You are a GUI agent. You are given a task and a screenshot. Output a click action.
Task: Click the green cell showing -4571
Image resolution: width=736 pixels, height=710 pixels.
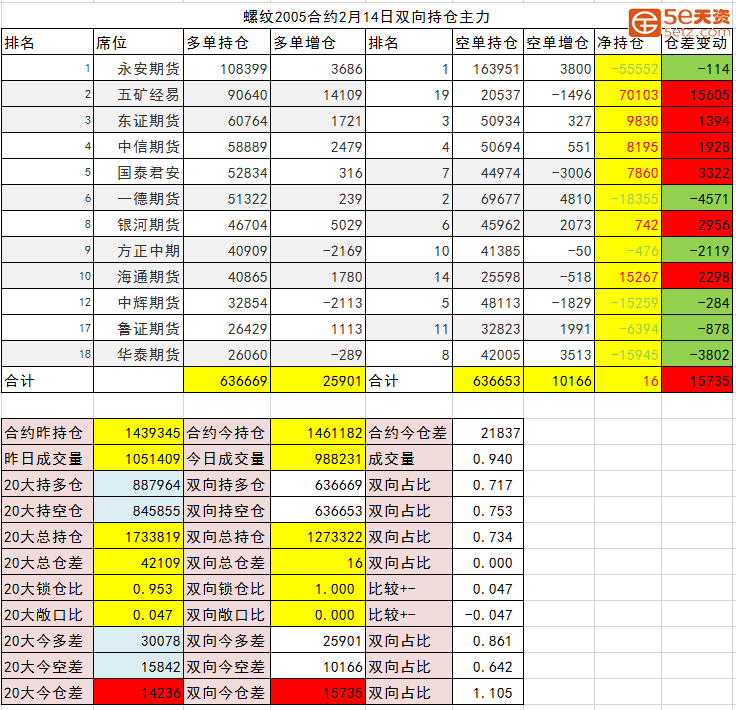pos(697,199)
